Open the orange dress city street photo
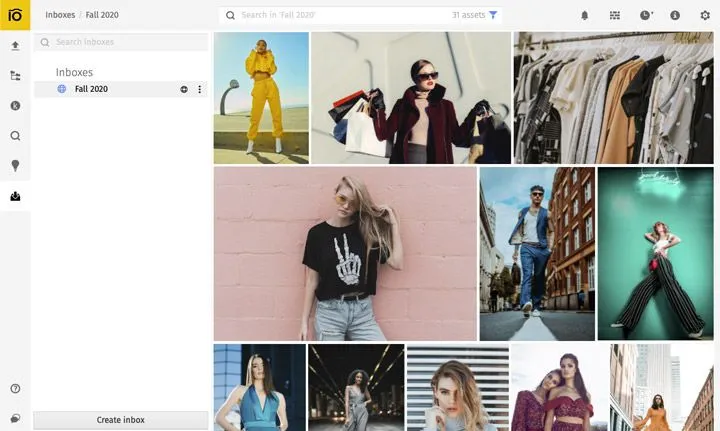 coord(662,387)
